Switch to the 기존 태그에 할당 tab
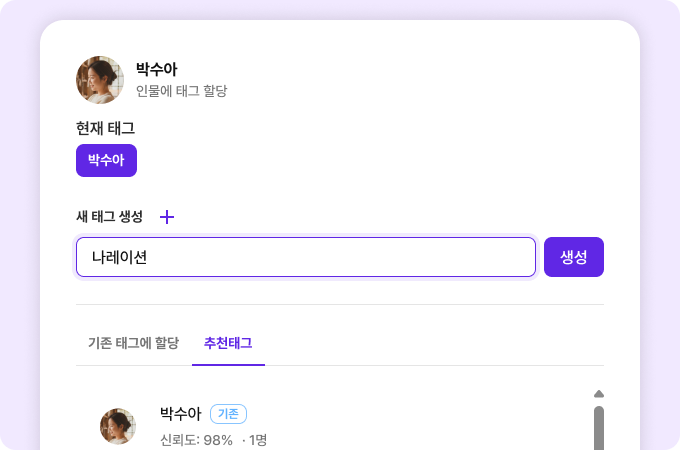 133,343
